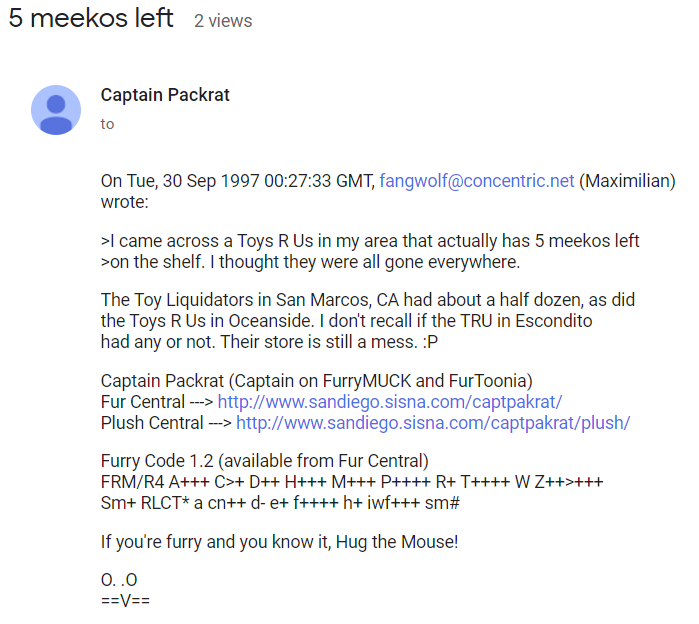Visit the Fur Central captpakrat URL
The height and width of the screenshot is (624, 699).
tap(390, 402)
